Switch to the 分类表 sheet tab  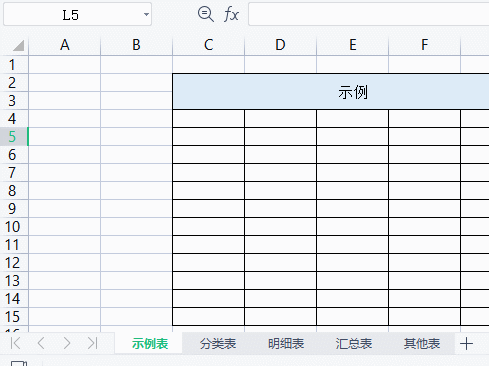(x=218, y=343)
